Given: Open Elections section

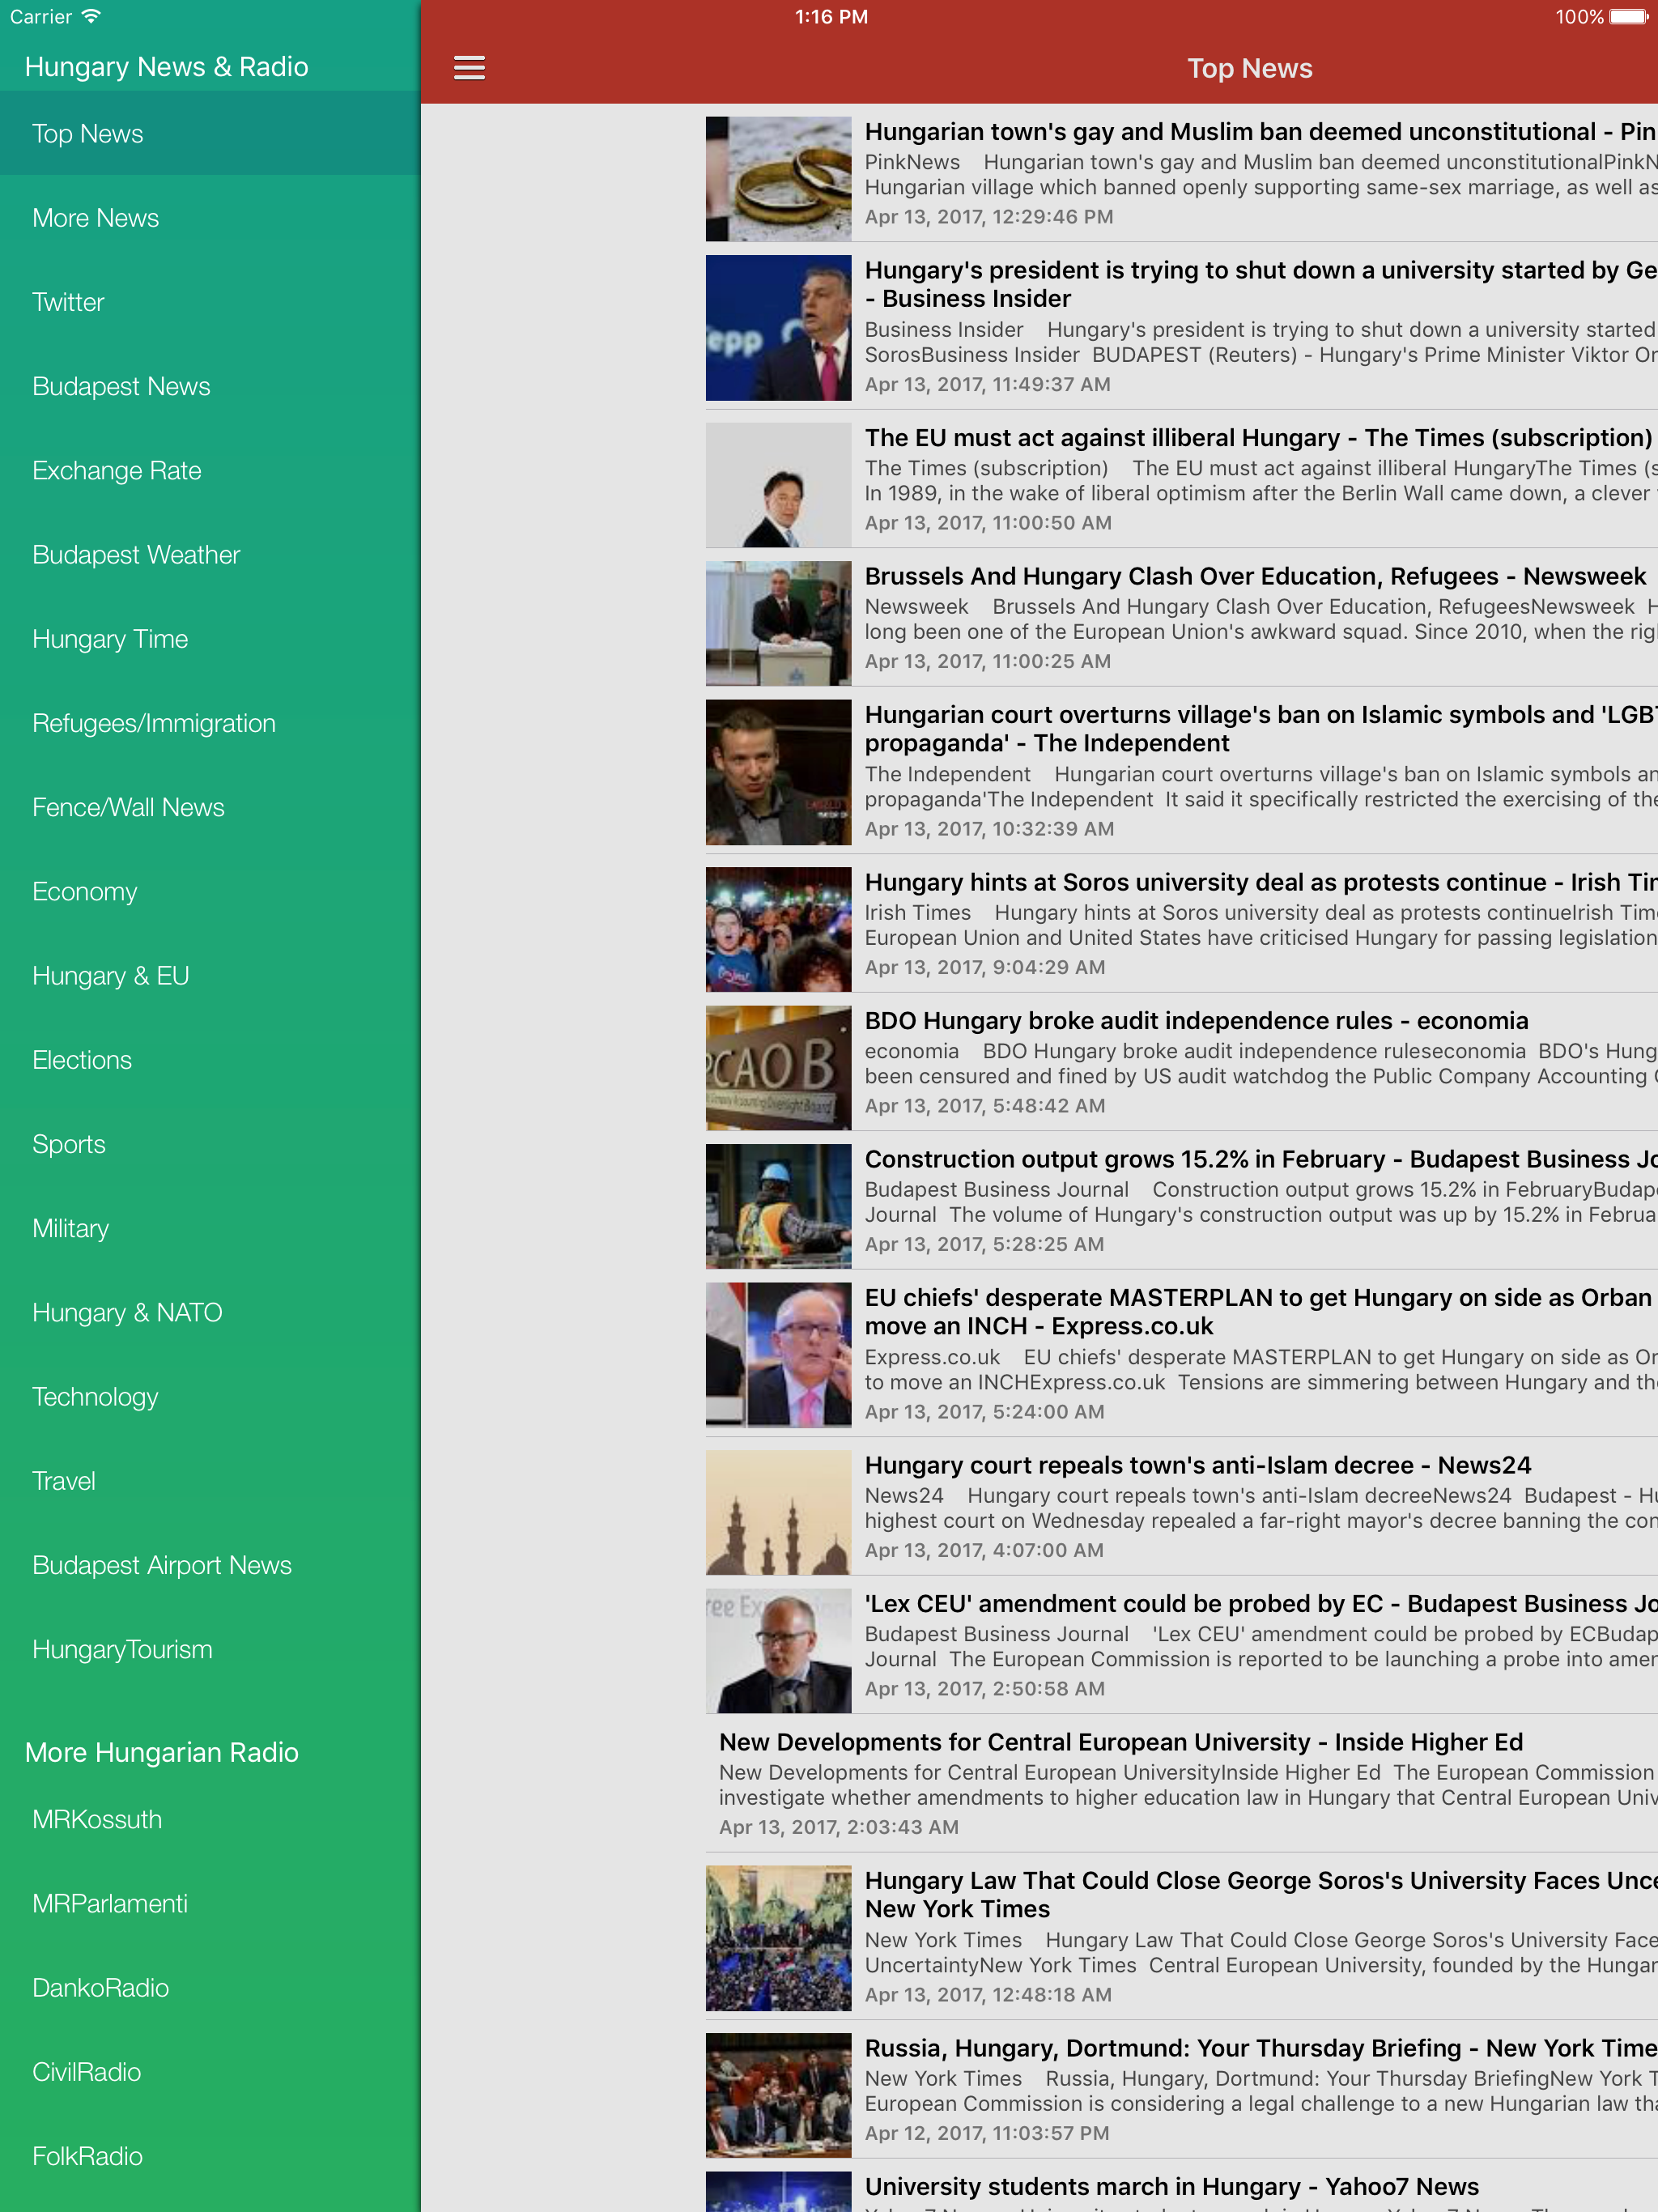Looking at the screenshot, I should click(210, 1059).
